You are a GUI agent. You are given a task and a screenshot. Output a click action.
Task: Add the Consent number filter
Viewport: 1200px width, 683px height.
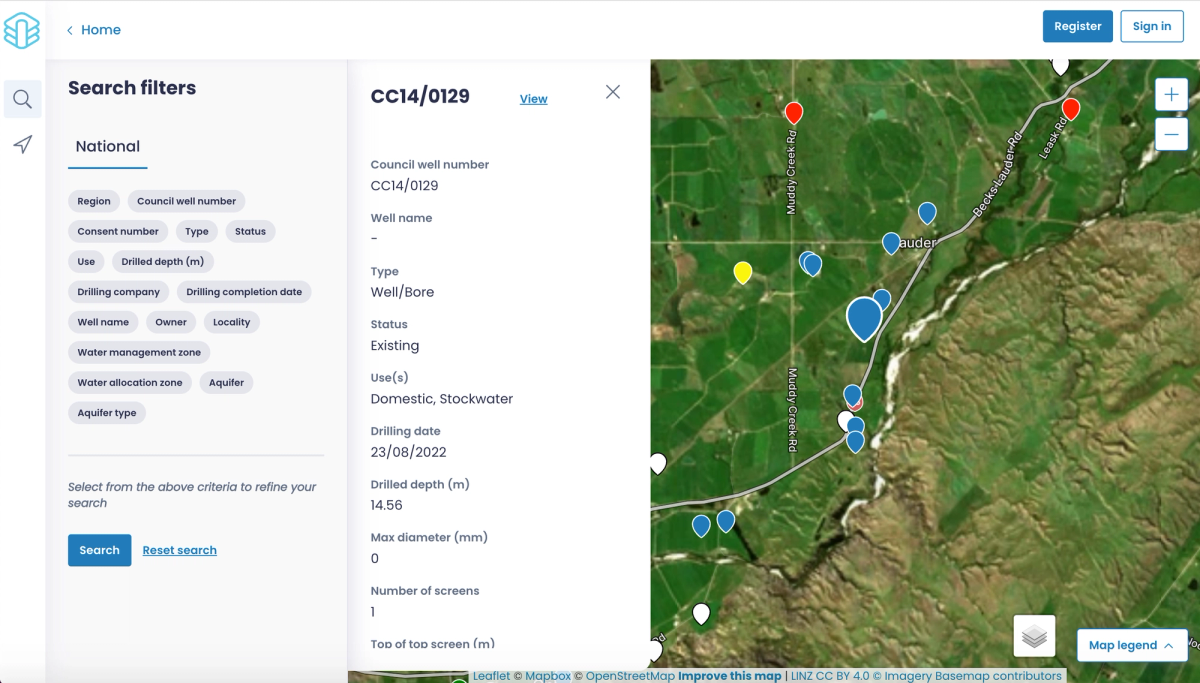[x=118, y=231]
